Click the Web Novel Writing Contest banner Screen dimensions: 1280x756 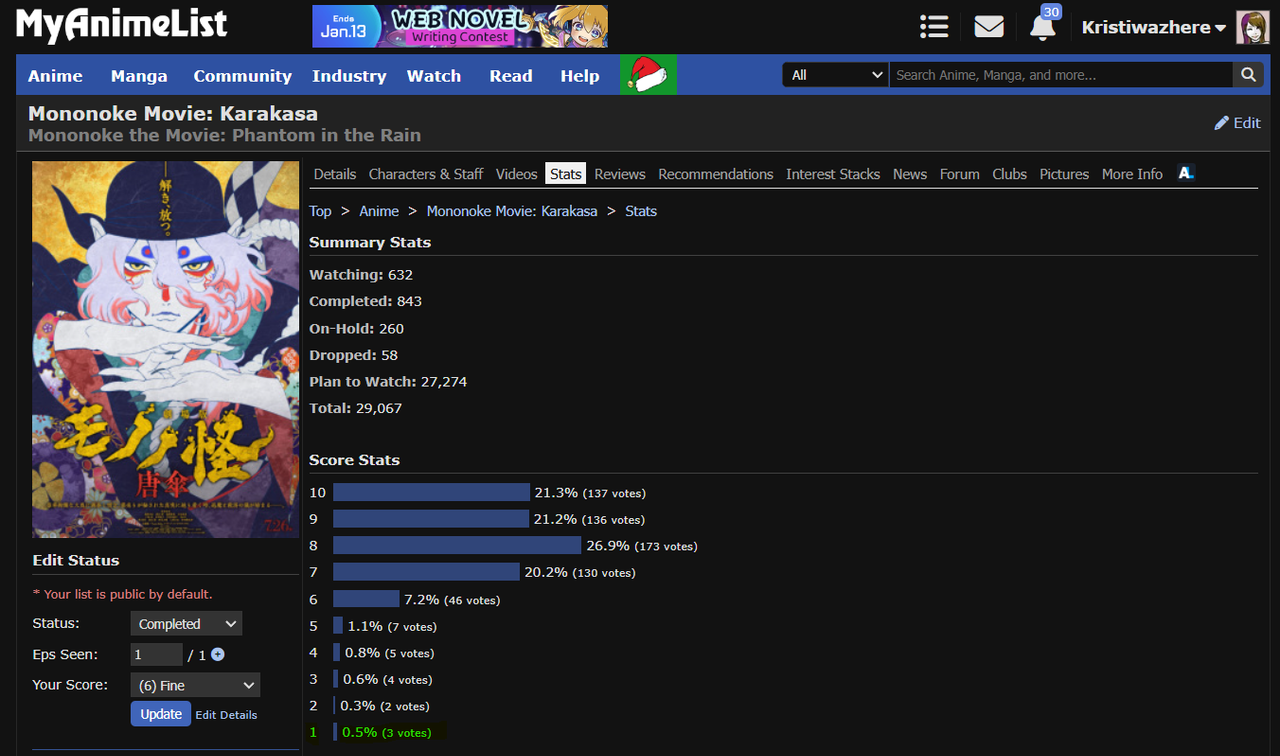click(x=460, y=26)
